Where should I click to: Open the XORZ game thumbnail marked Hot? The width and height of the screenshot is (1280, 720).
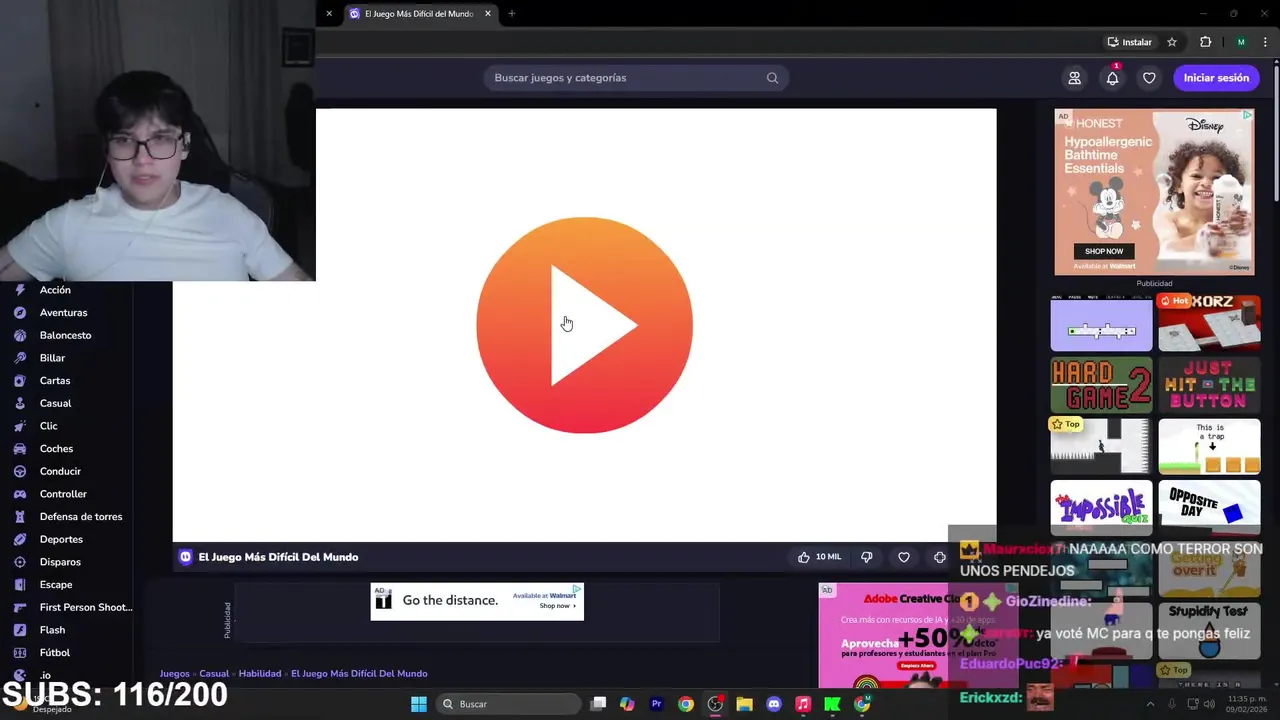coord(1209,322)
